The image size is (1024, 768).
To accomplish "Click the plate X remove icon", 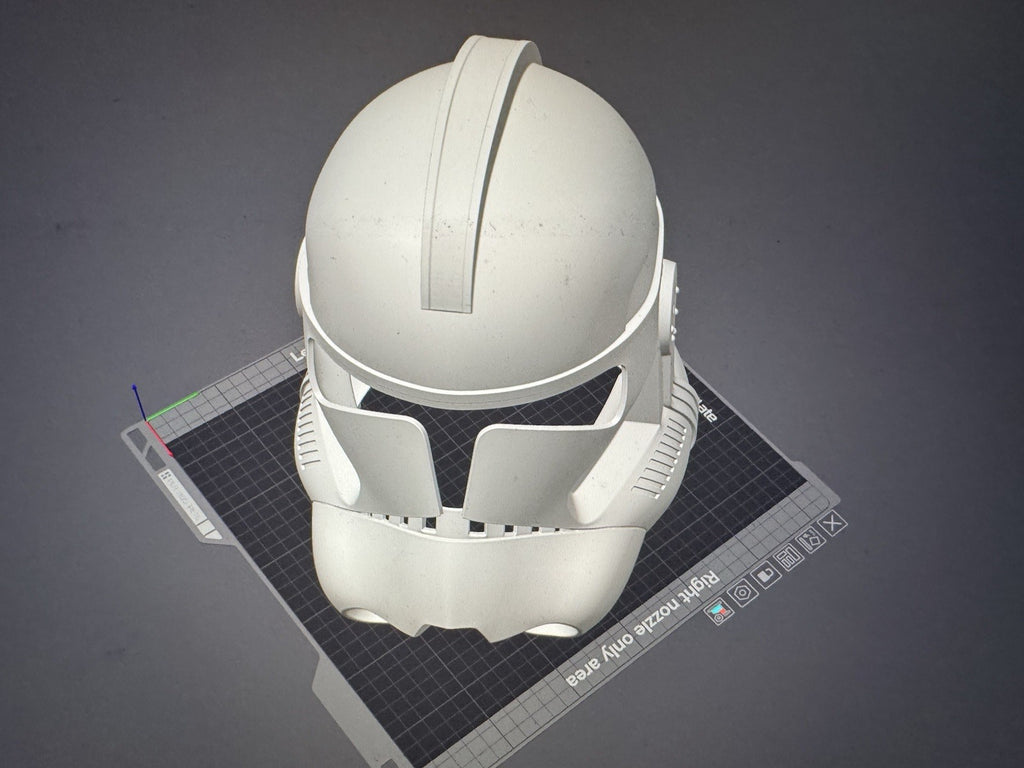I will 833,524.
